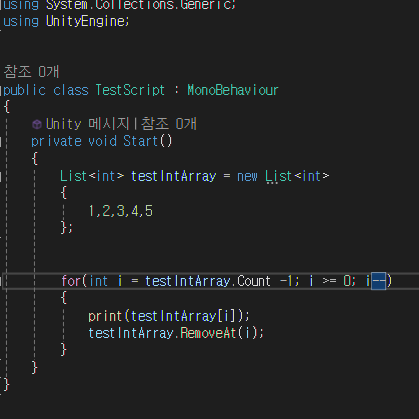Place cursor on the Start method name
Screen dimensions: 419x419
point(140,141)
